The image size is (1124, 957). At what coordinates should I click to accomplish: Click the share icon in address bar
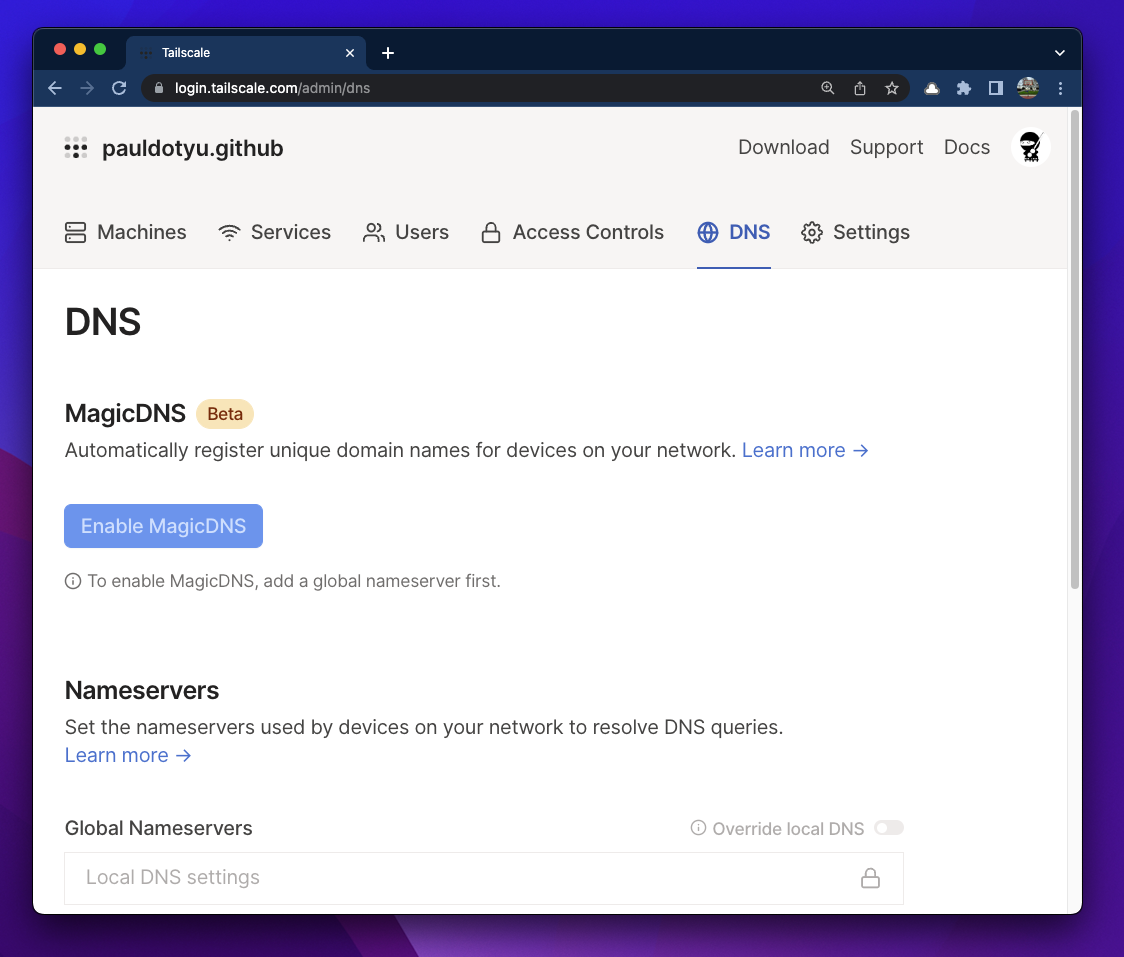(x=859, y=88)
